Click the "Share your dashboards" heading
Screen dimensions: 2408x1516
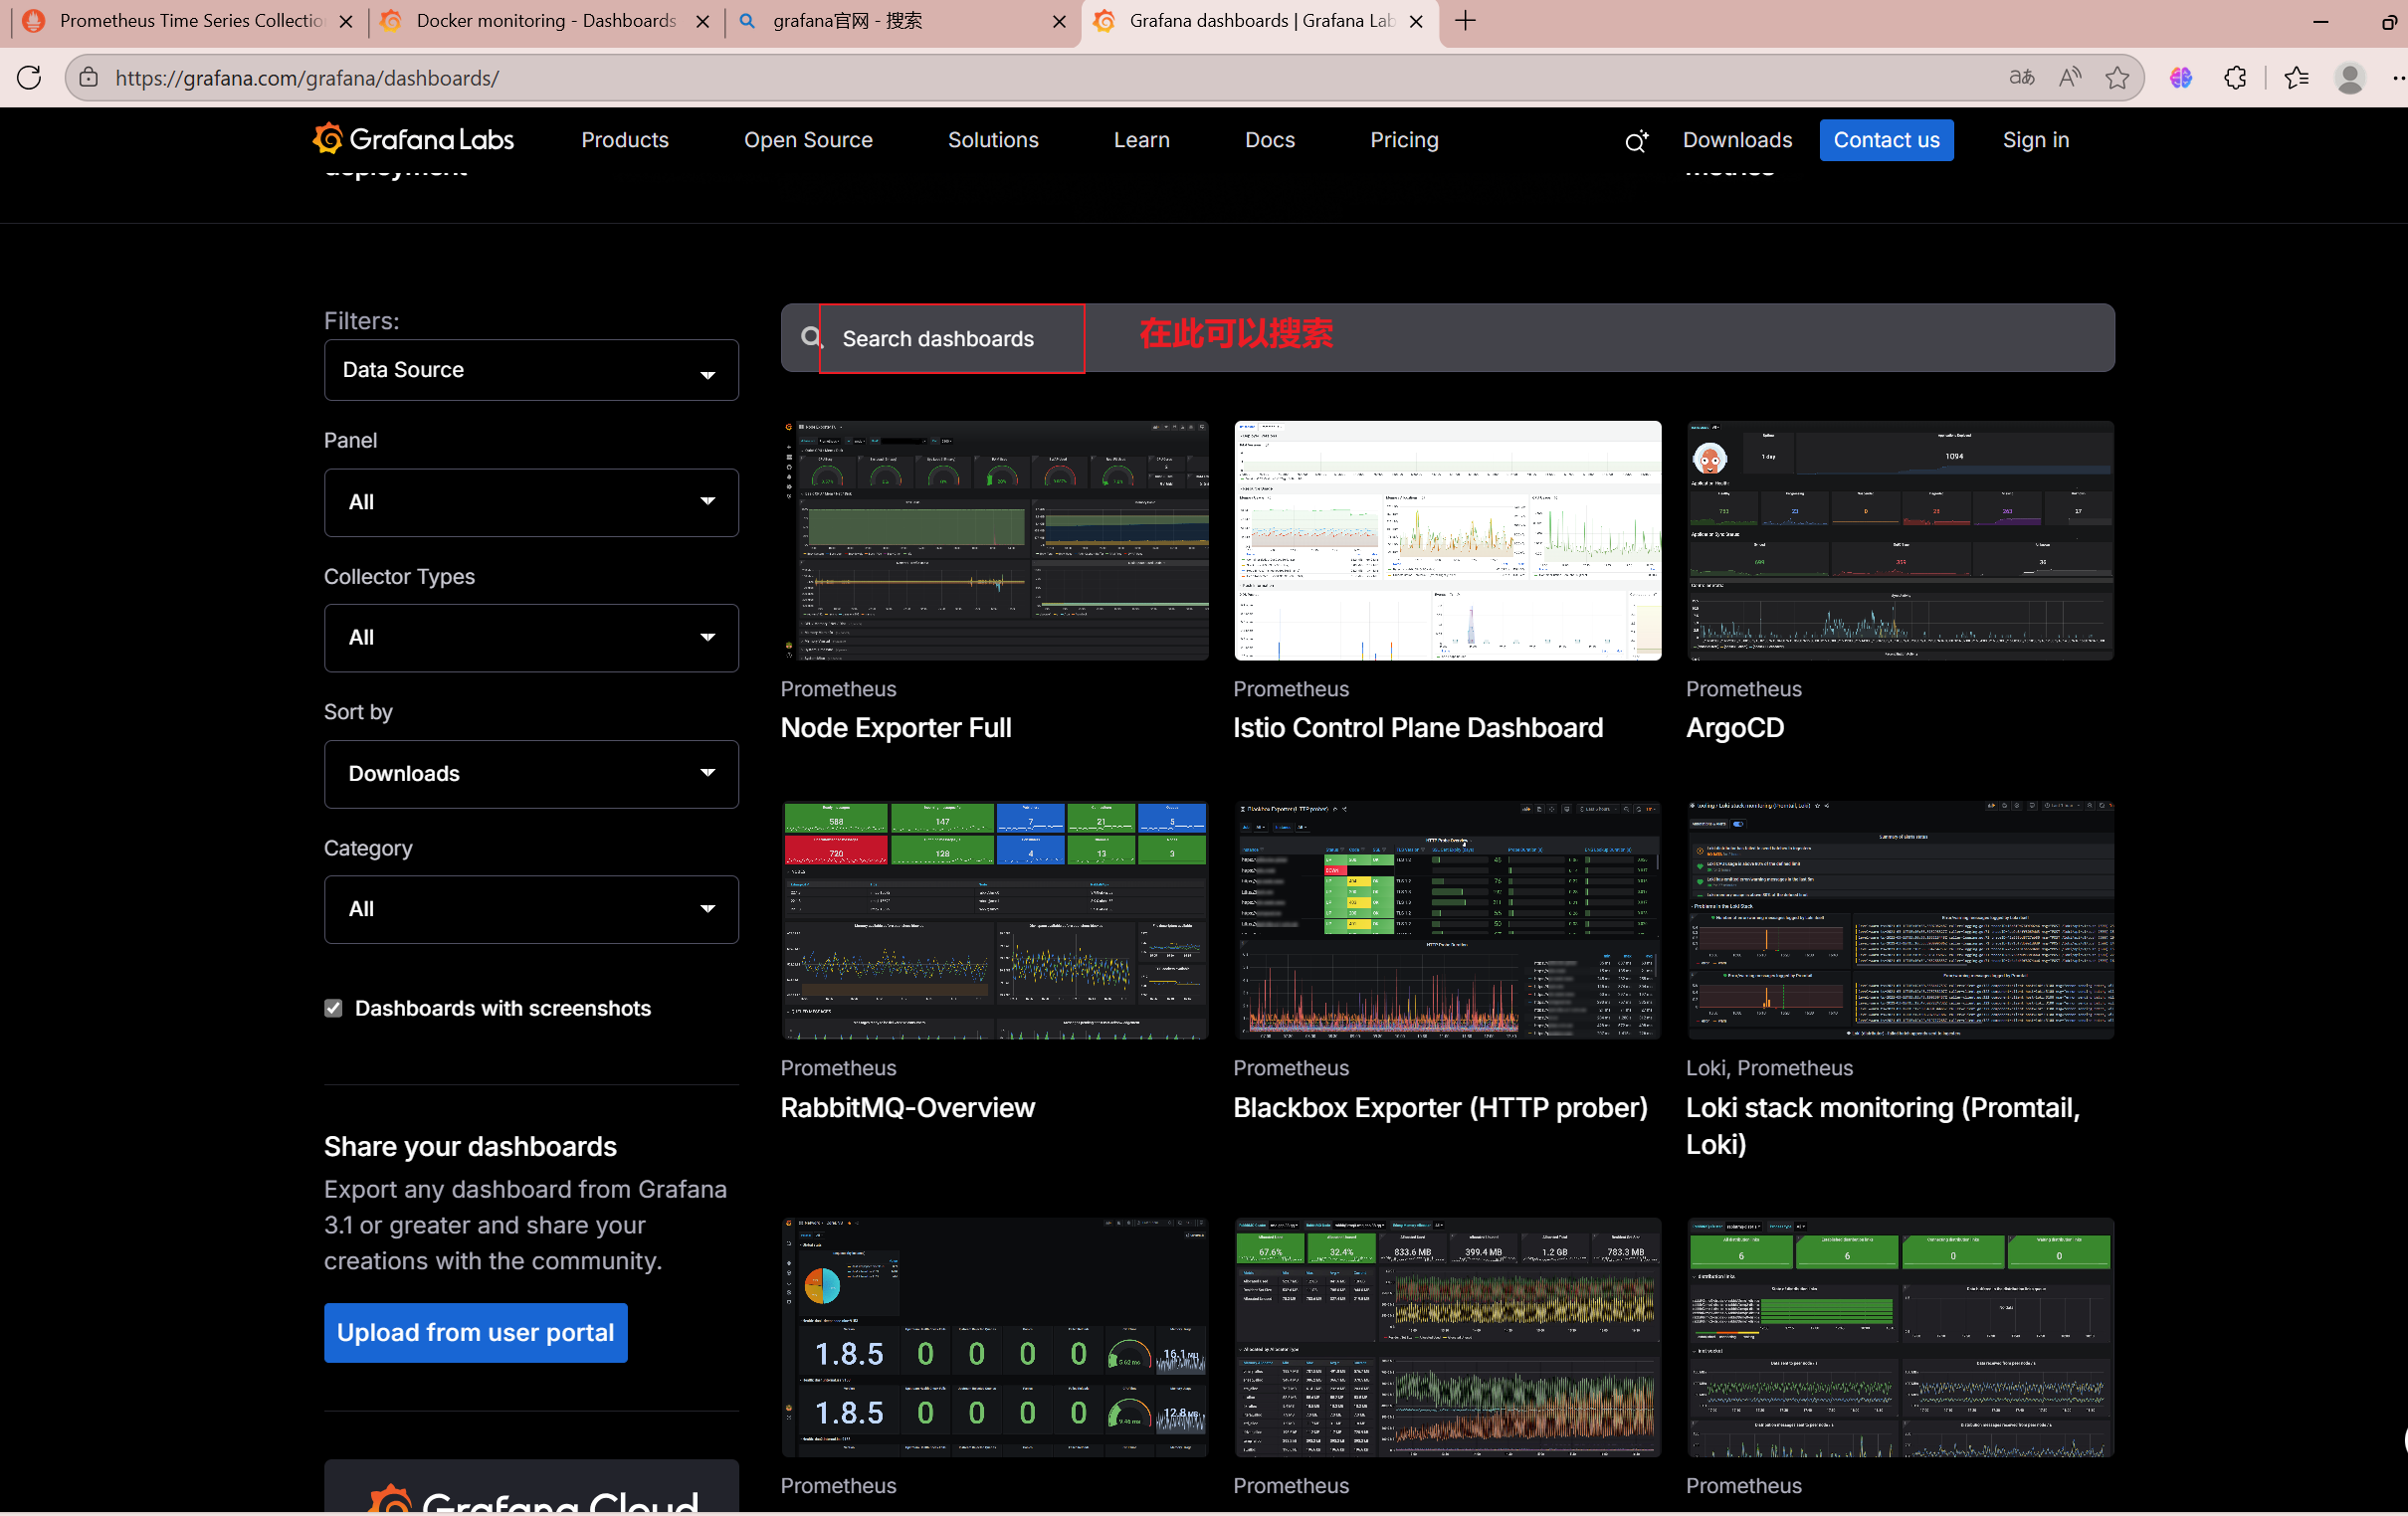[470, 1146]
